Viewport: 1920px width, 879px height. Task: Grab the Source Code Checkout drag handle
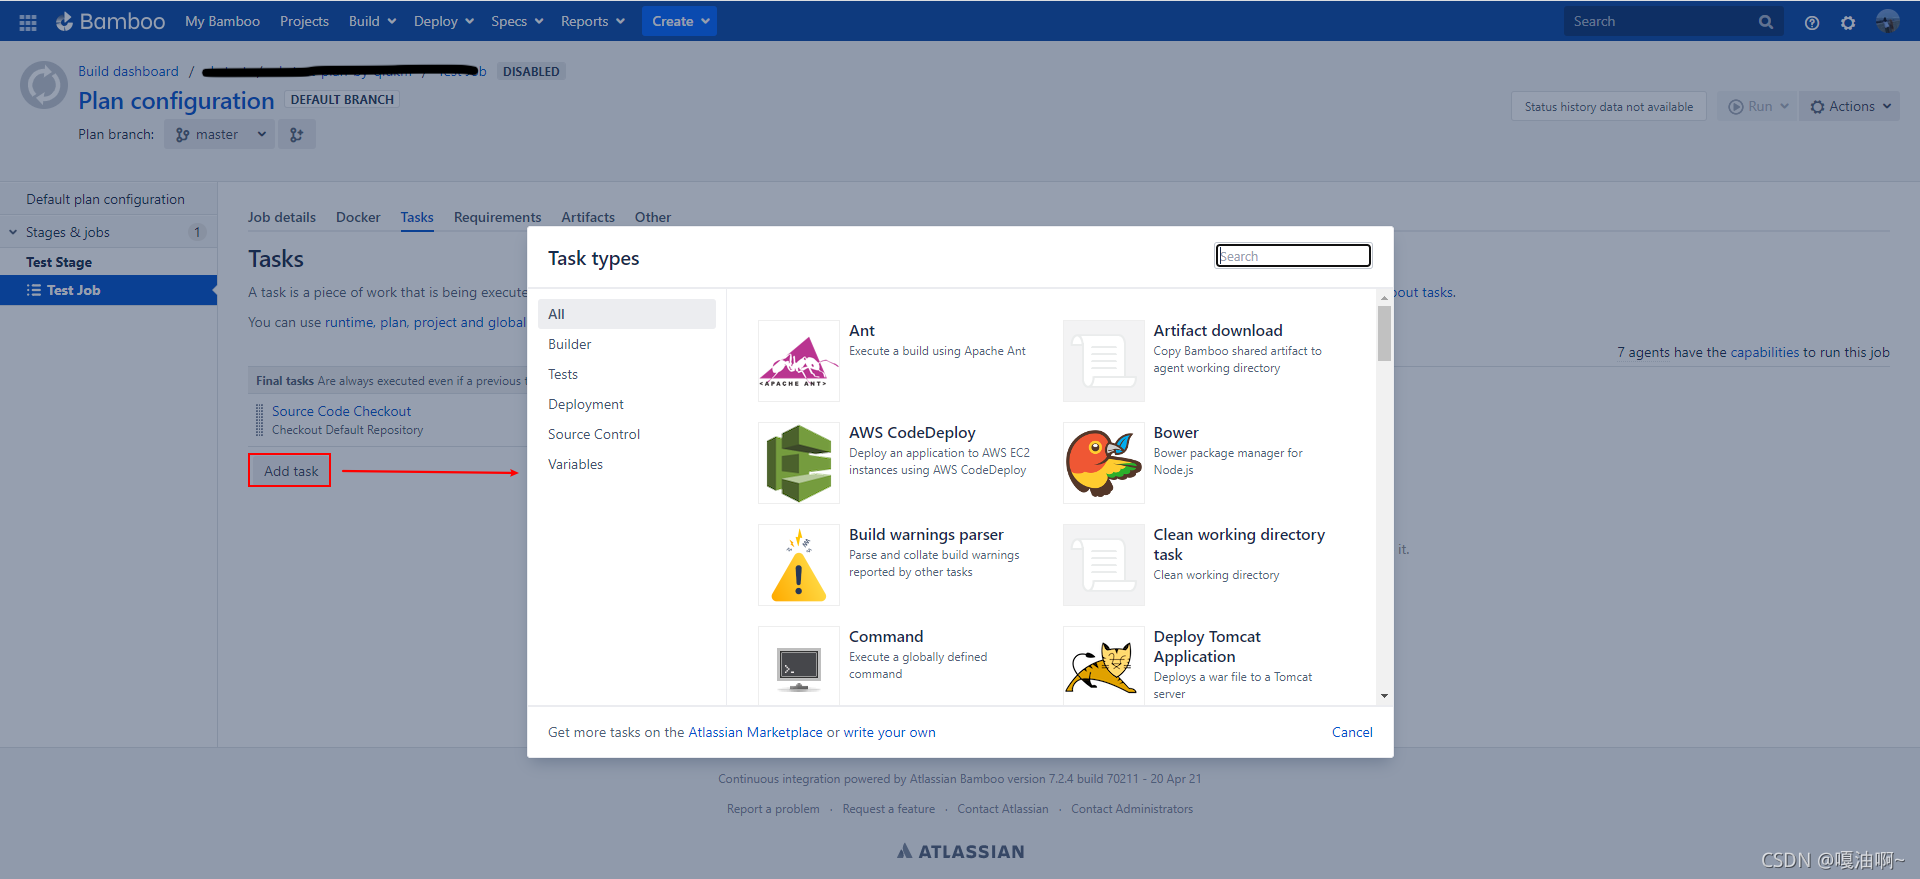coord(260,420)
